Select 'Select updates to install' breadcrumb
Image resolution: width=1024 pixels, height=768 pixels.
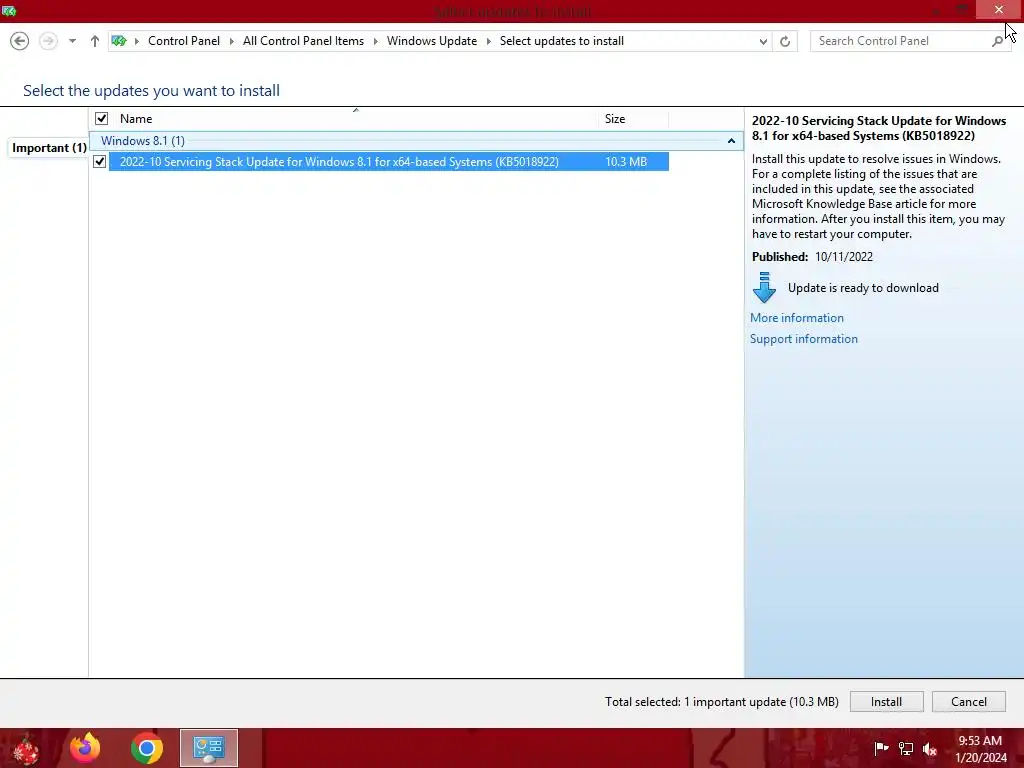pyautogui.click(x=562, y=41)
